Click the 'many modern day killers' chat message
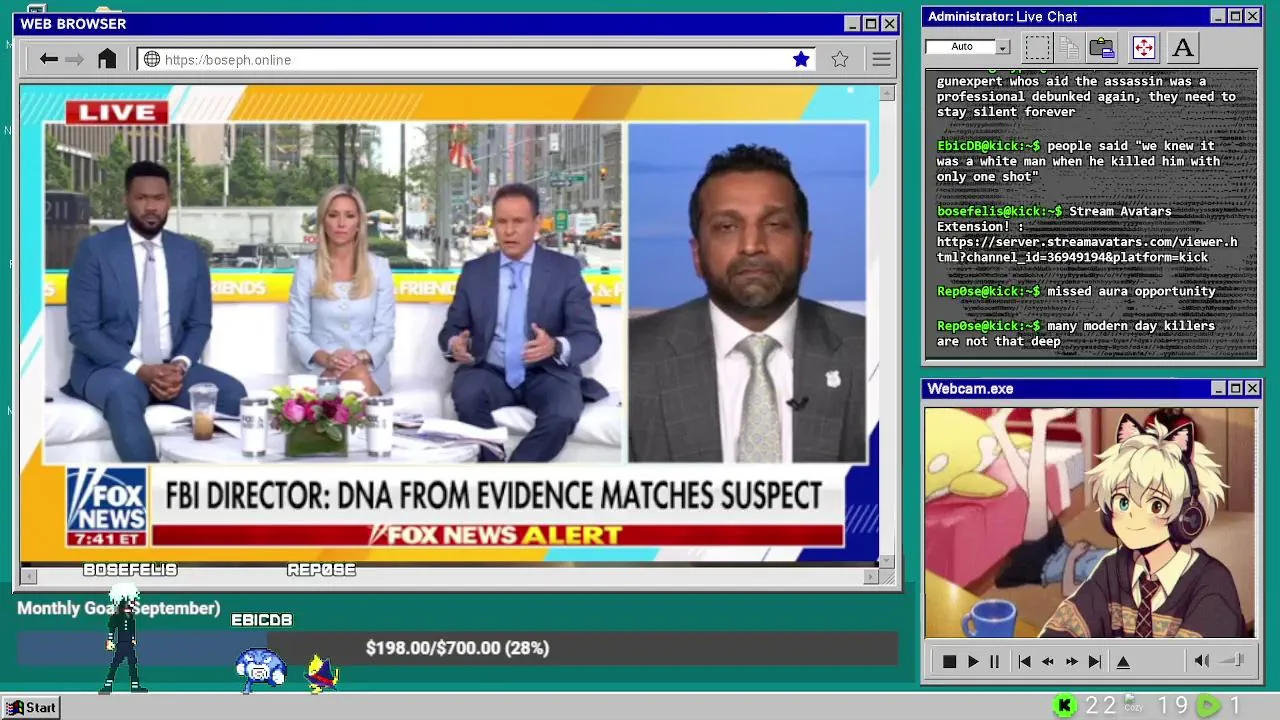This screenshot has height=720, width=1280. coord(1076,333)
